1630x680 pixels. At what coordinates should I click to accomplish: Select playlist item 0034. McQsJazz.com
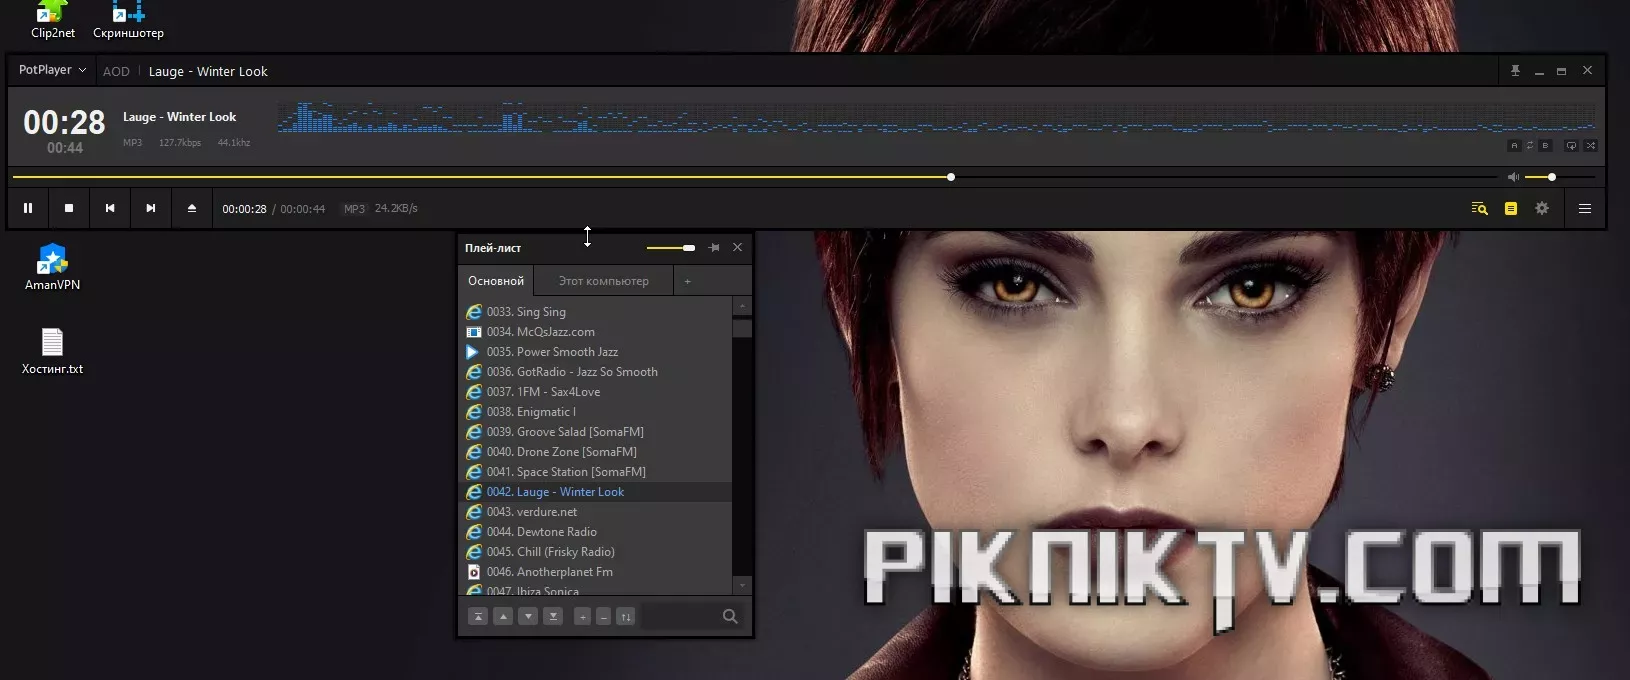click(x=595, y=332)
